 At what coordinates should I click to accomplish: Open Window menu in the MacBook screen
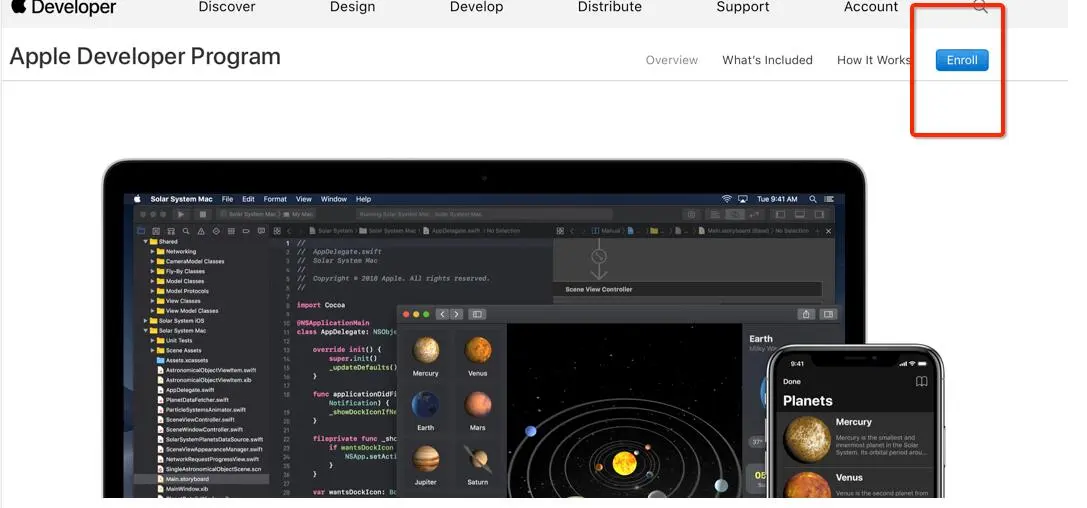(333, 199)
